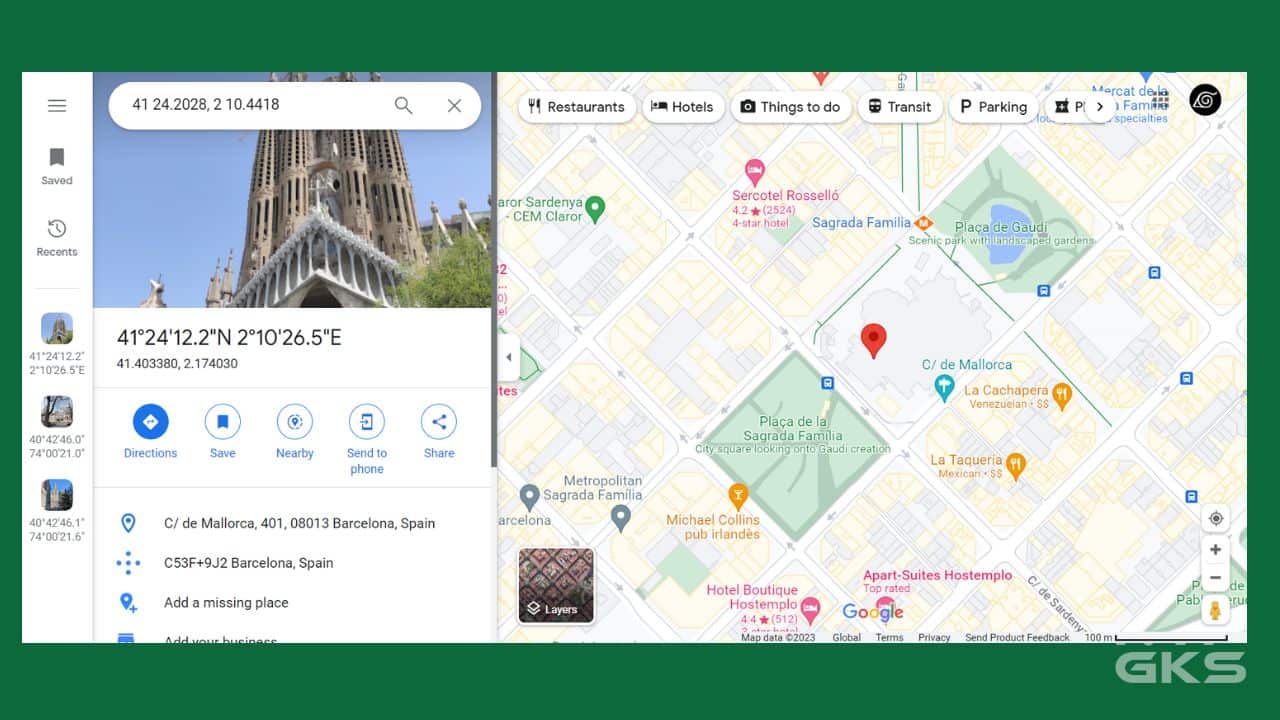Zoom in on the map

(x=1215, y=550)
